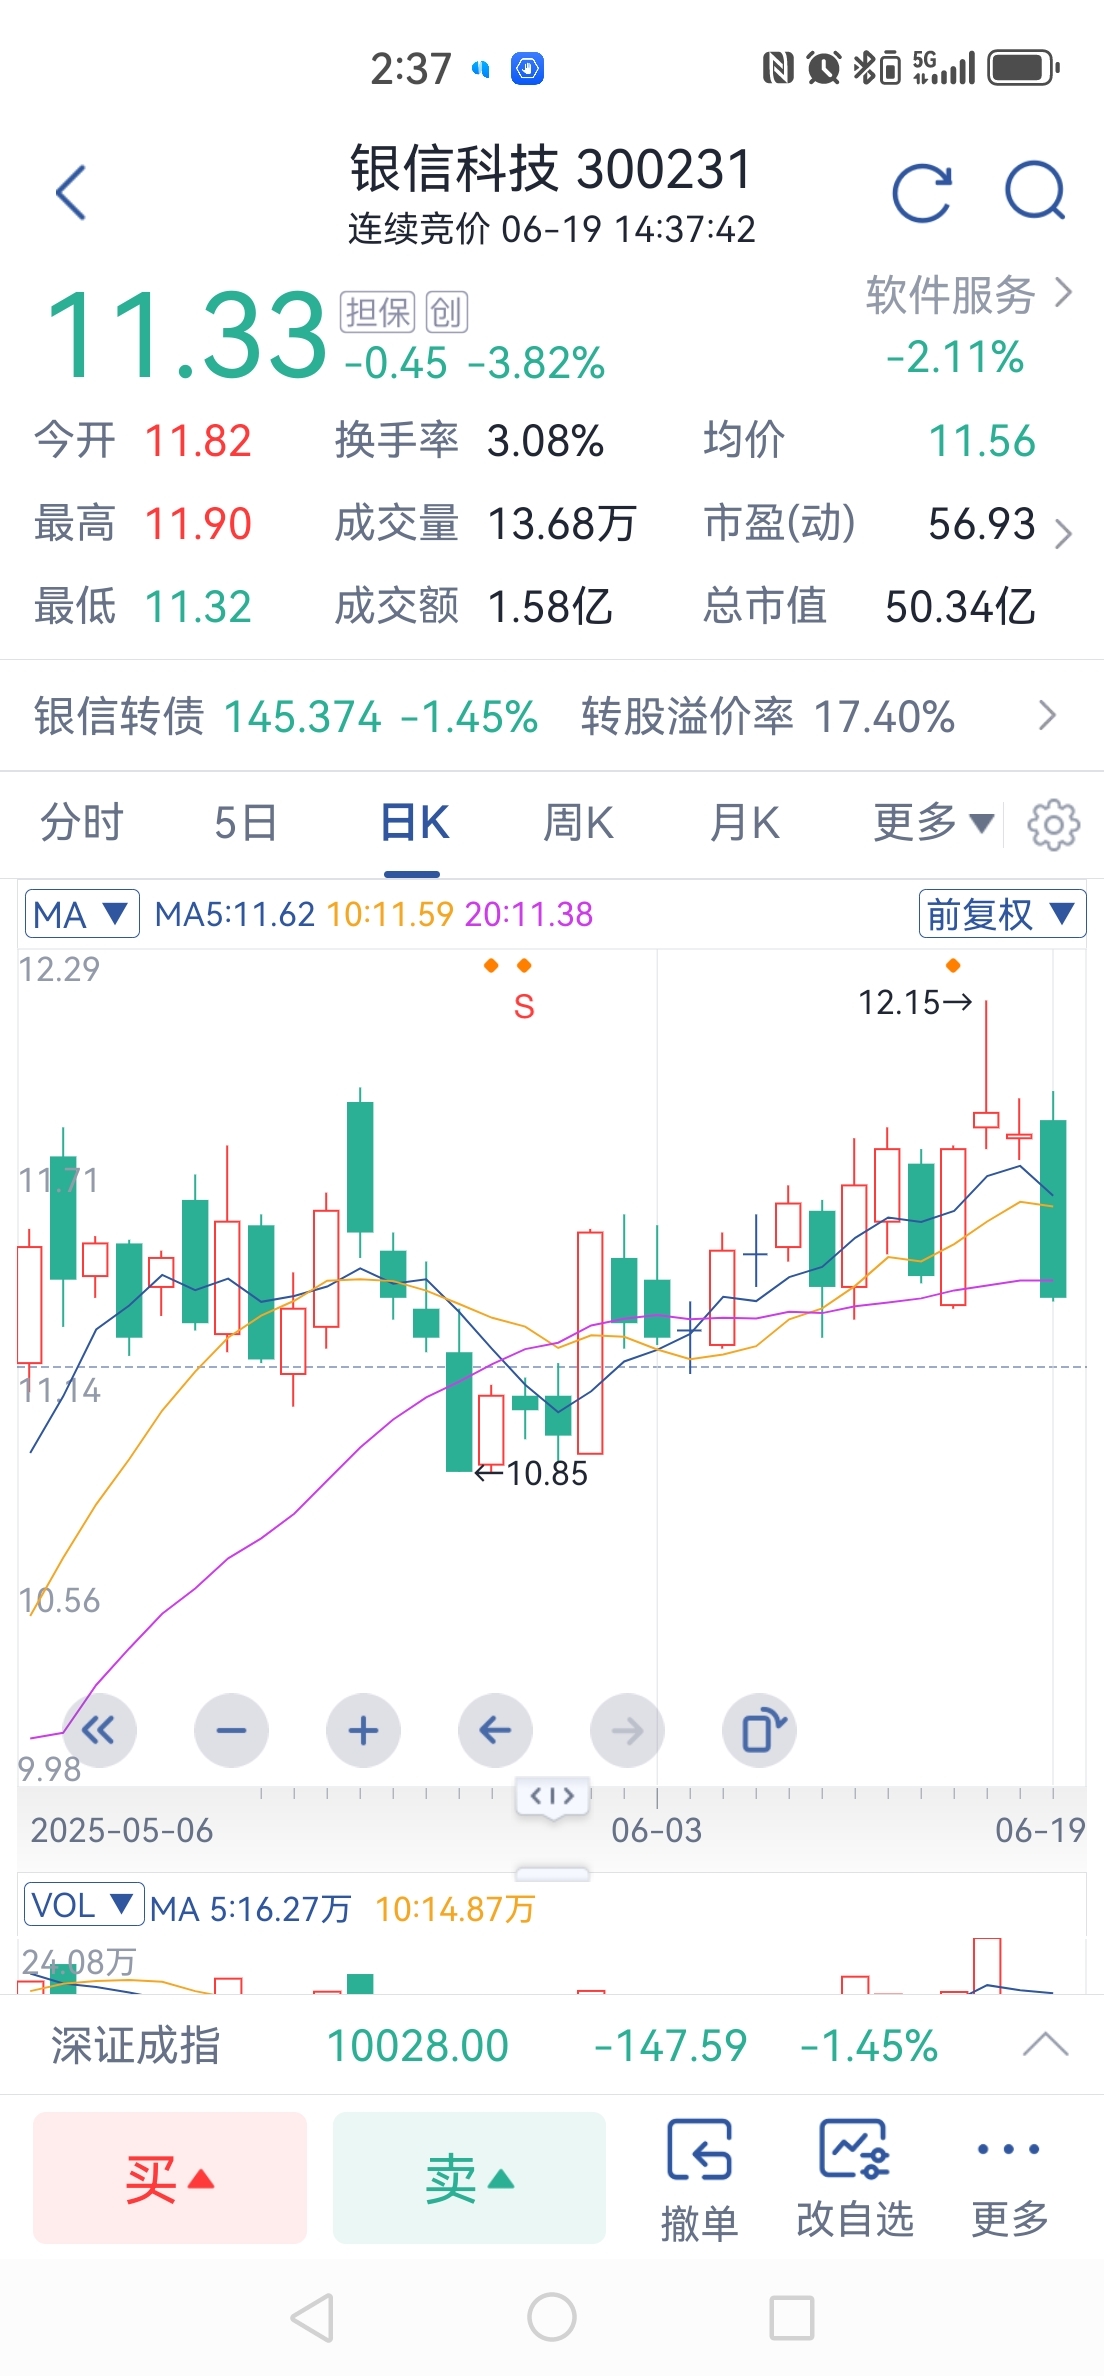Jump to earliest data double-arrow button
Image resolution: width=1104 pixels, height=2376 pixels.
99,1730
